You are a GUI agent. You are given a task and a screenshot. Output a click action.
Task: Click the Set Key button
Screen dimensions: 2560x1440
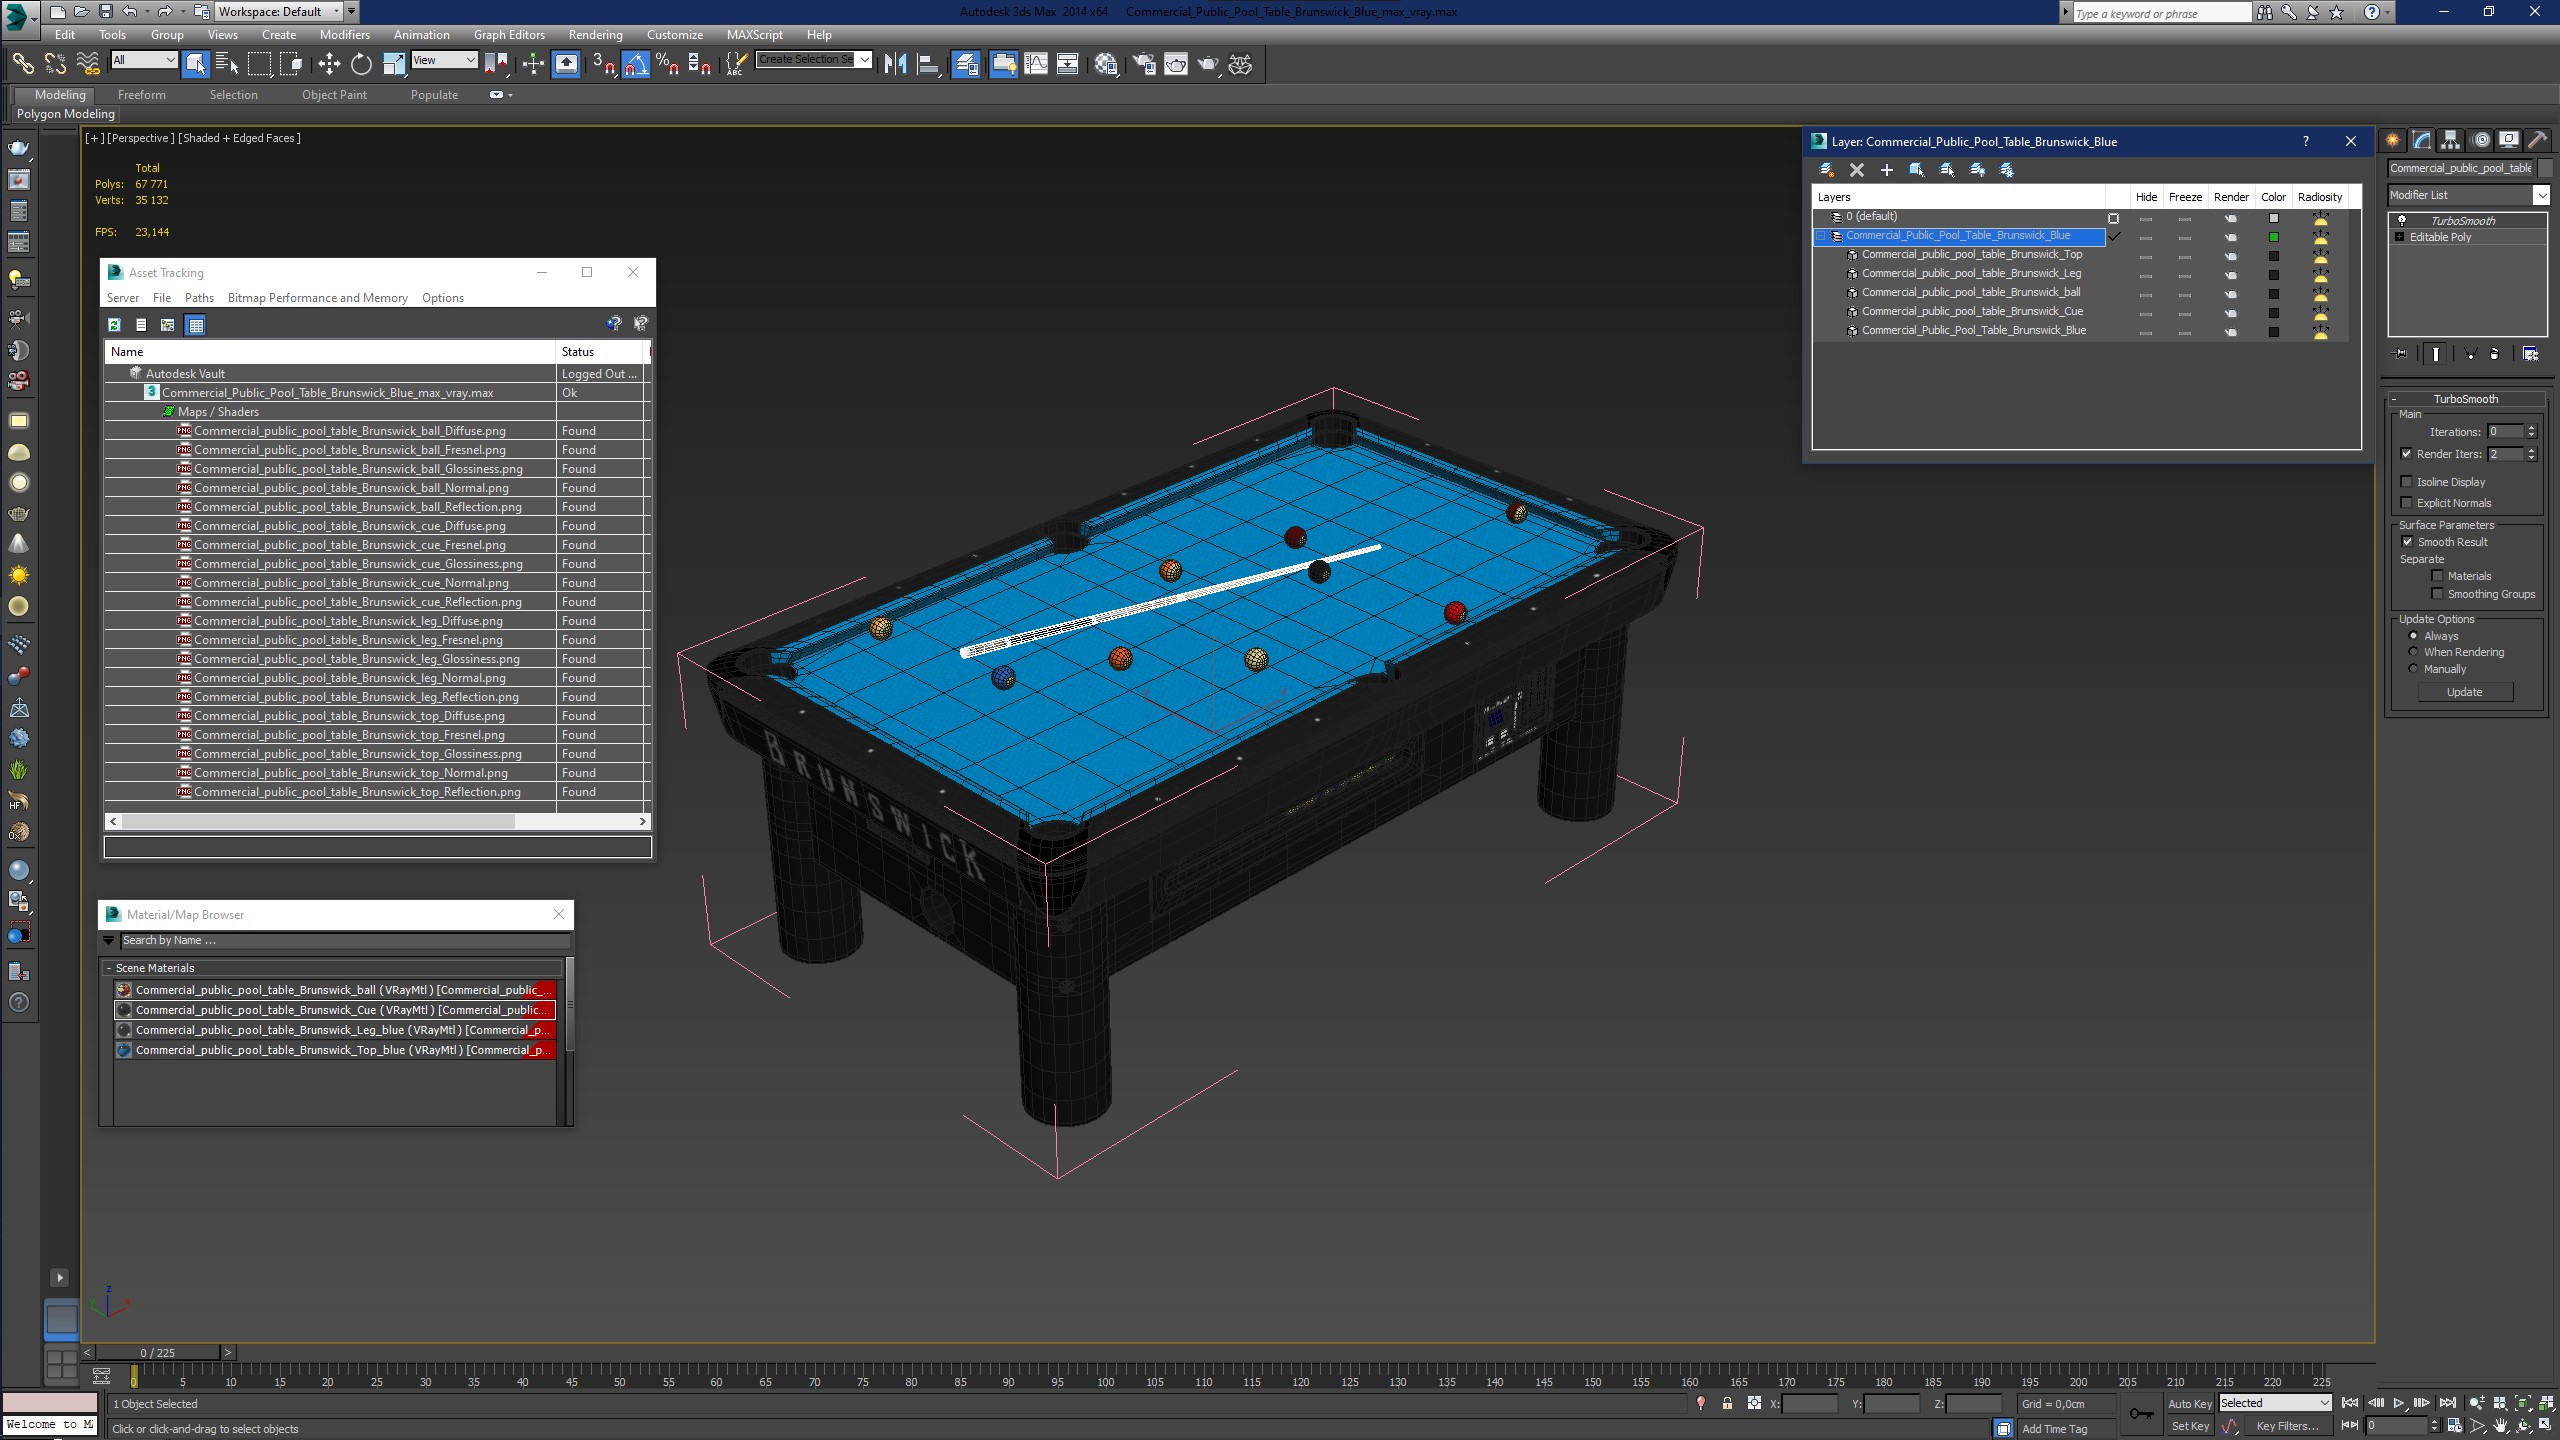click(2190, 1426)
